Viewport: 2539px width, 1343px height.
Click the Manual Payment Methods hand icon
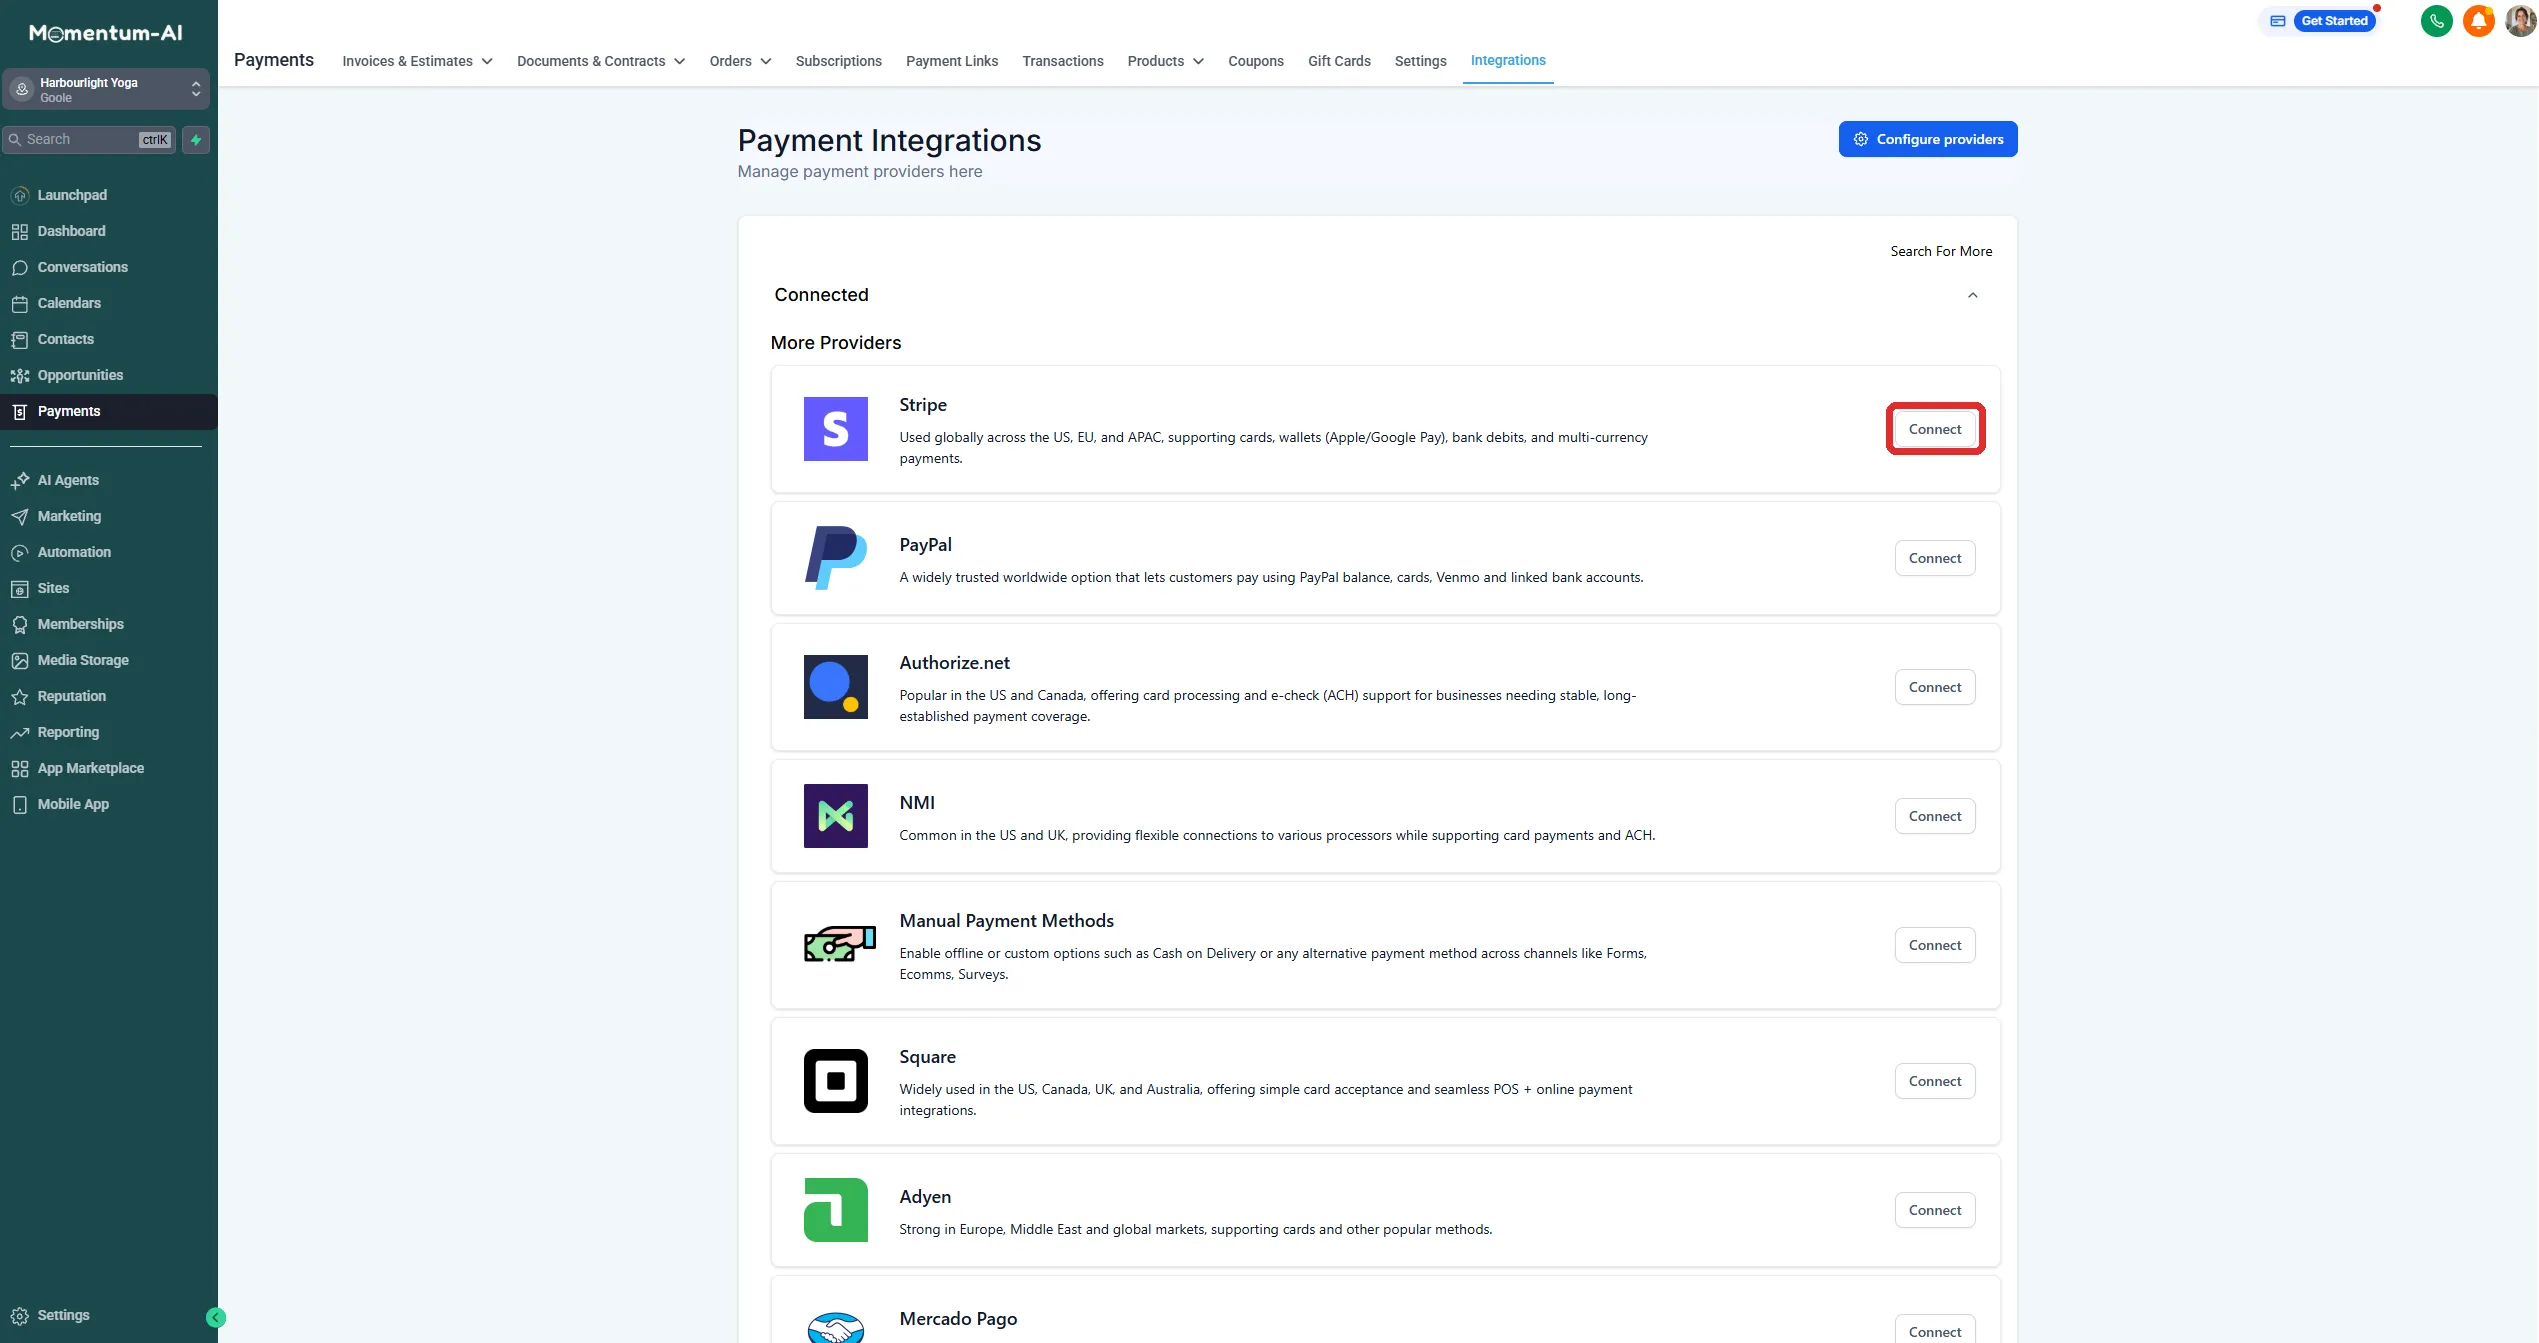pos(839,944)
